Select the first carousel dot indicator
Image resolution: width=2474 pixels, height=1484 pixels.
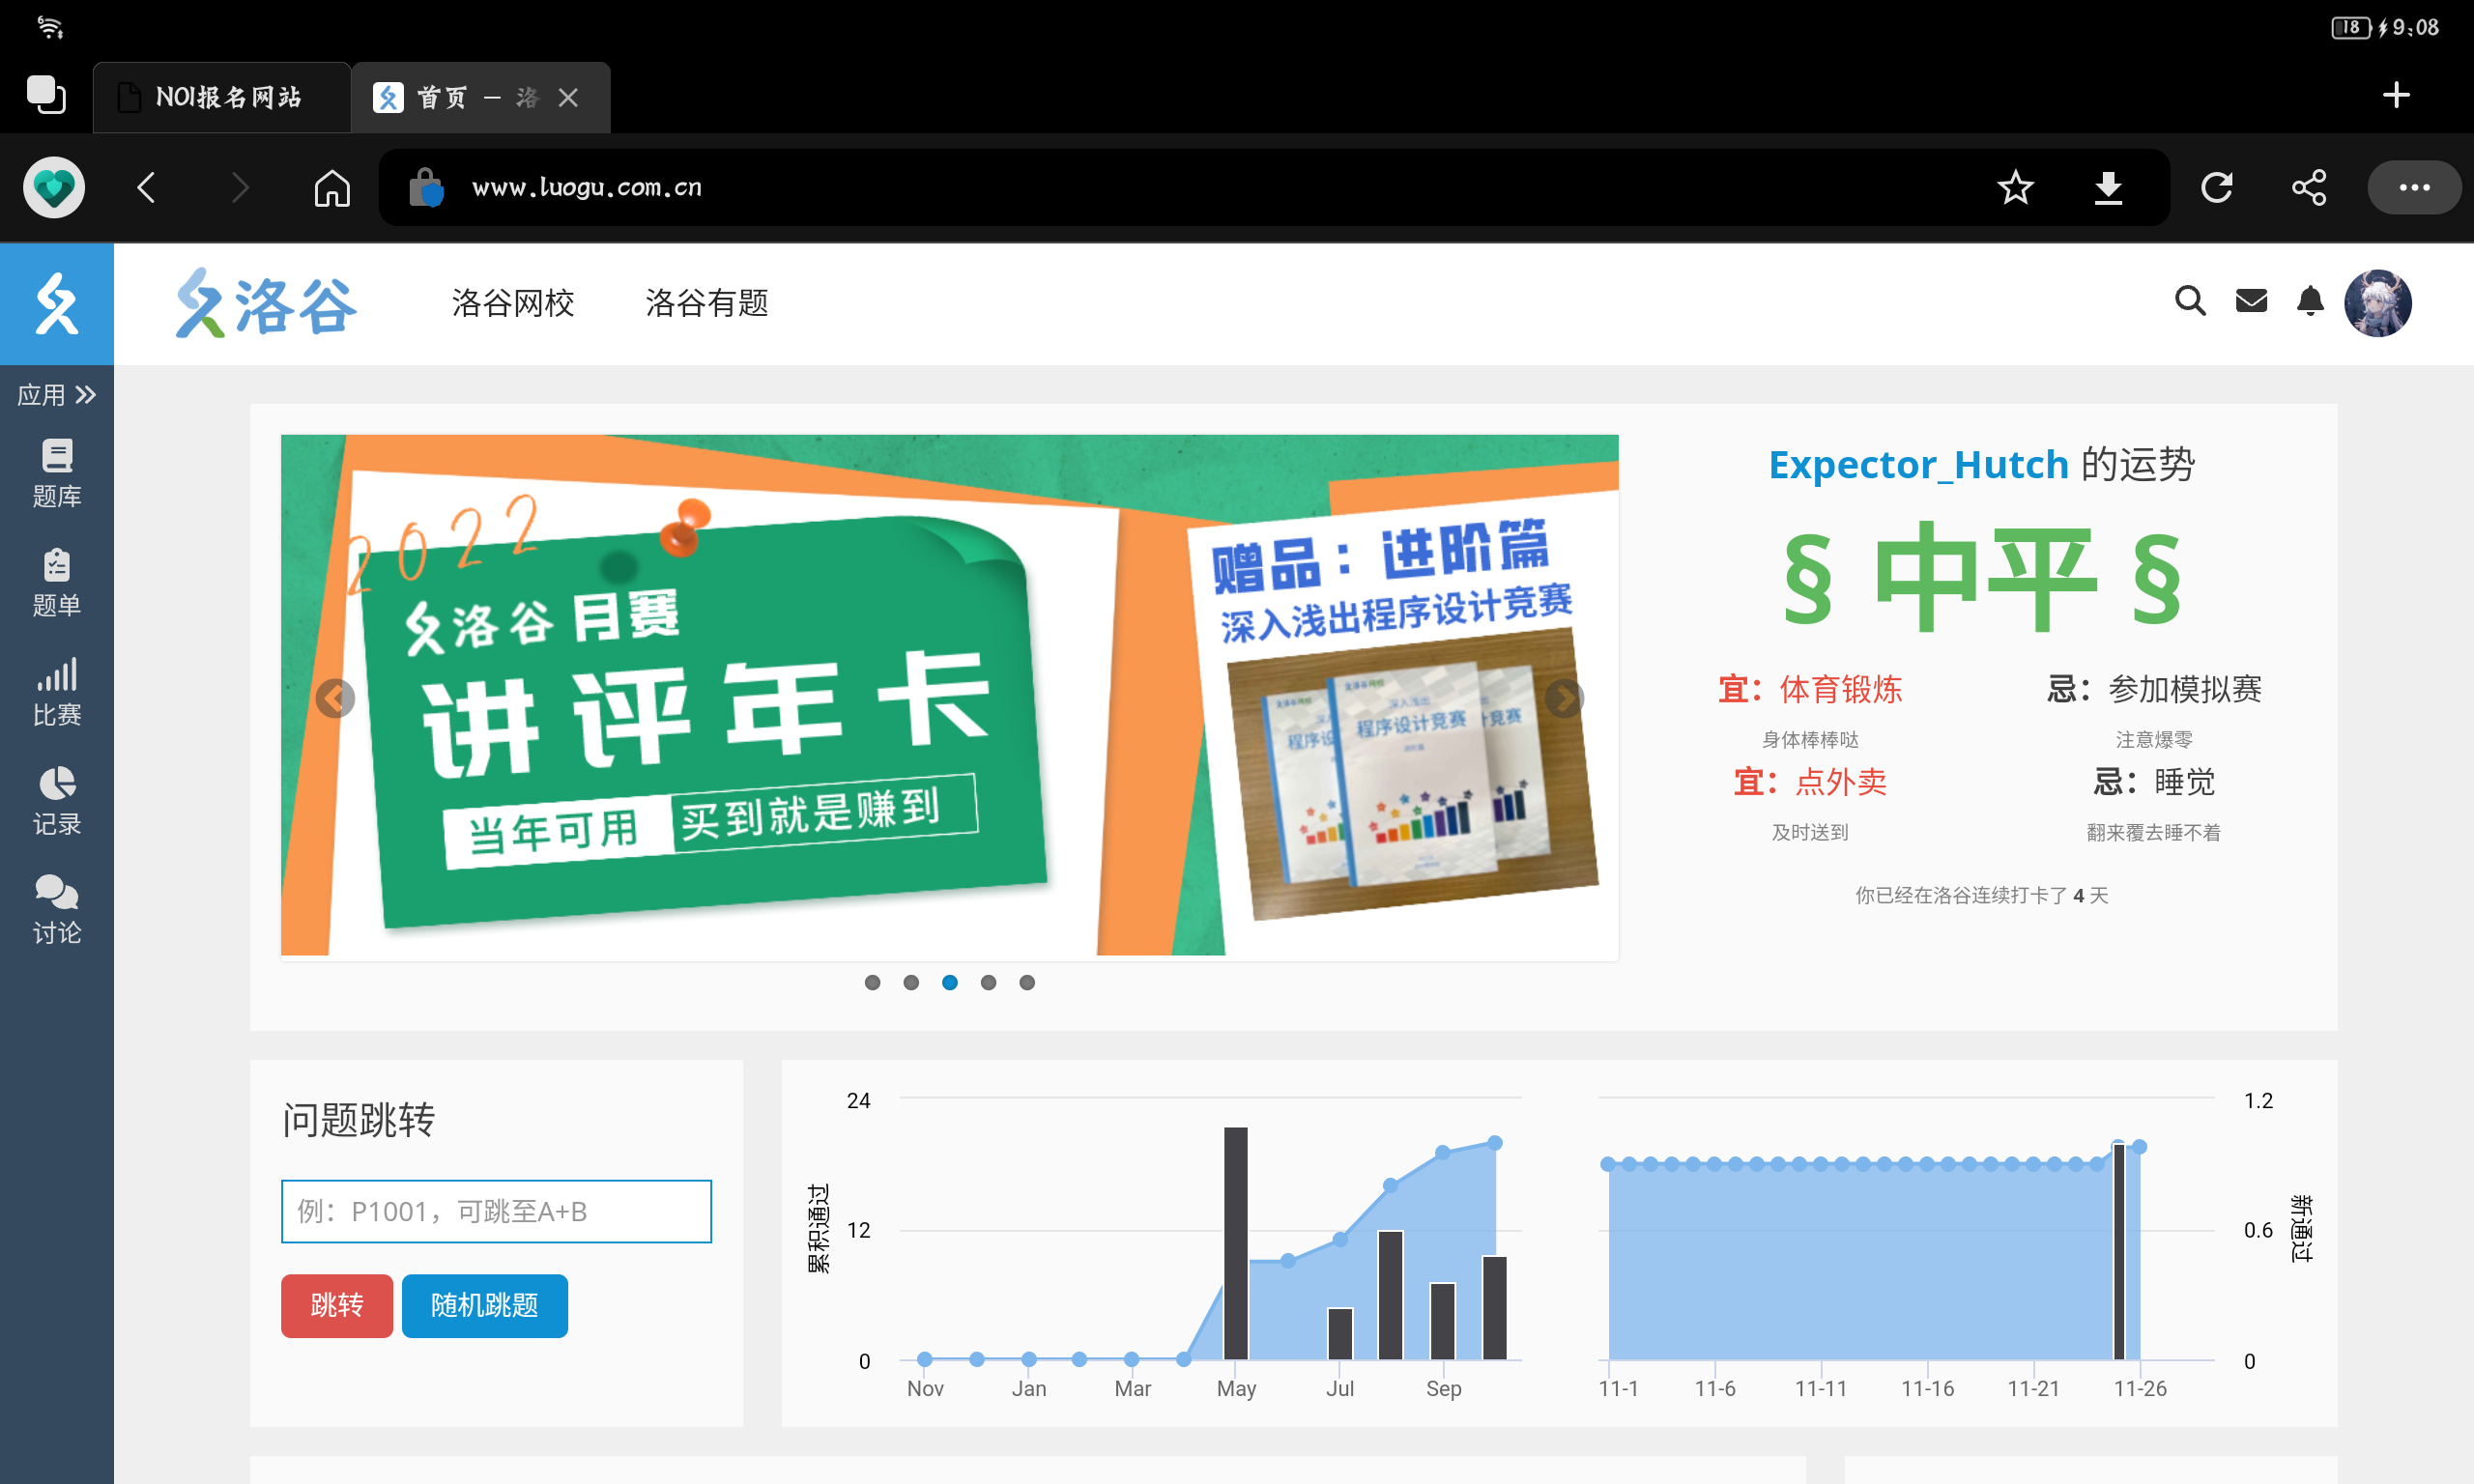[872, 982]
